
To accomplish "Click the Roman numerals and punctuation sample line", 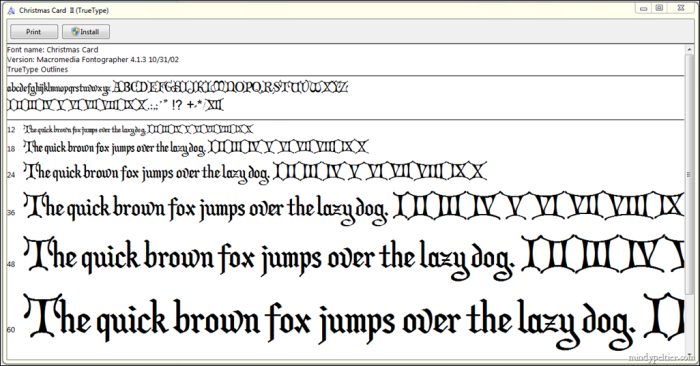I will [x=115, y=105].
